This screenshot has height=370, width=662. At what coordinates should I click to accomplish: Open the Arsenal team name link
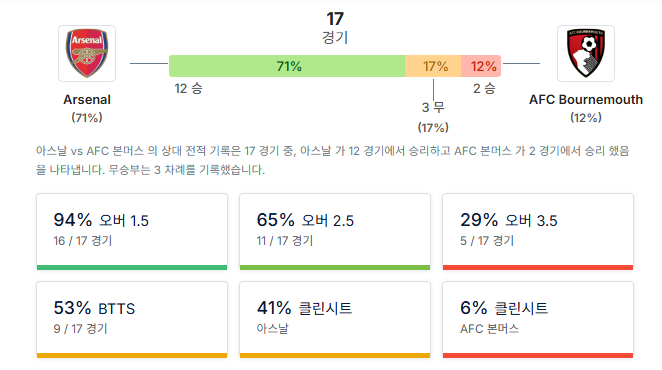(x=87, y=100)
